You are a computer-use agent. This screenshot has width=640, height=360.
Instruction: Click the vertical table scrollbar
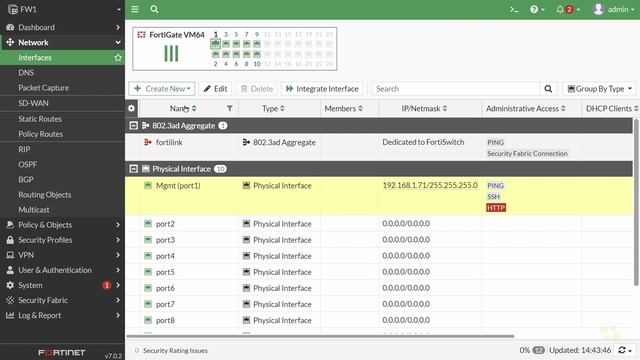click(636, 202)
